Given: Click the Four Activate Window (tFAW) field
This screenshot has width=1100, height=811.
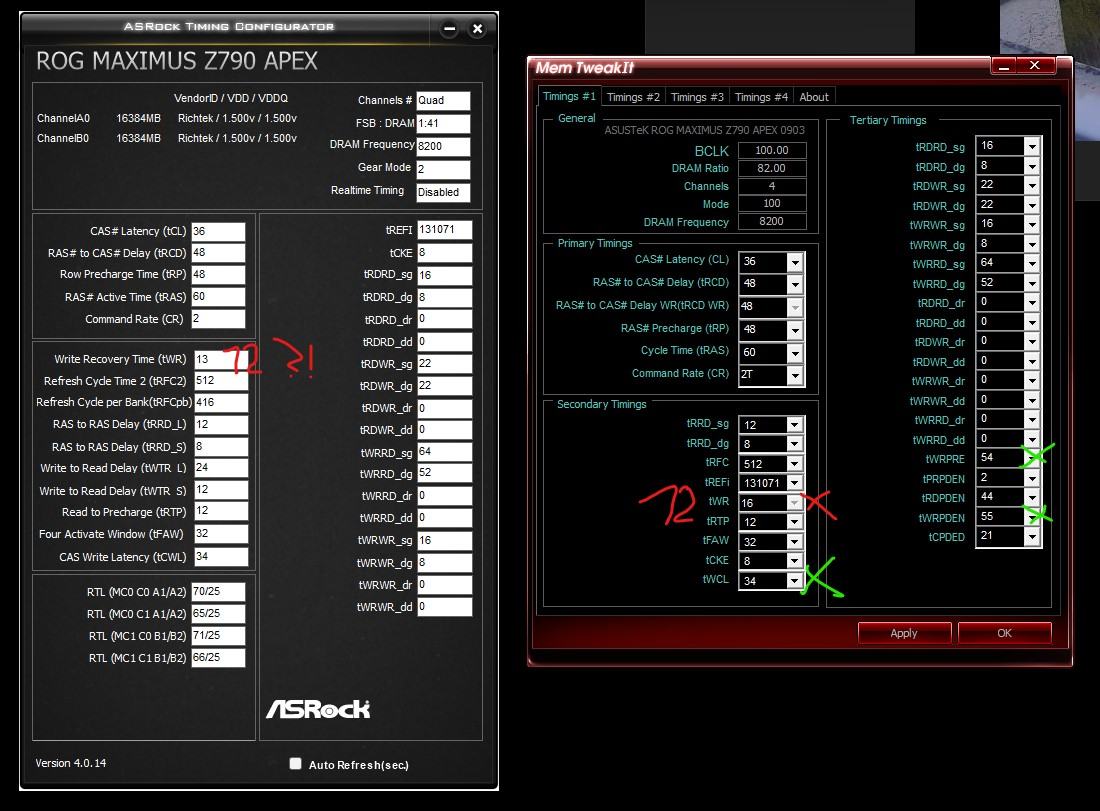Looking at the screenshot, I should coord(220,534).
